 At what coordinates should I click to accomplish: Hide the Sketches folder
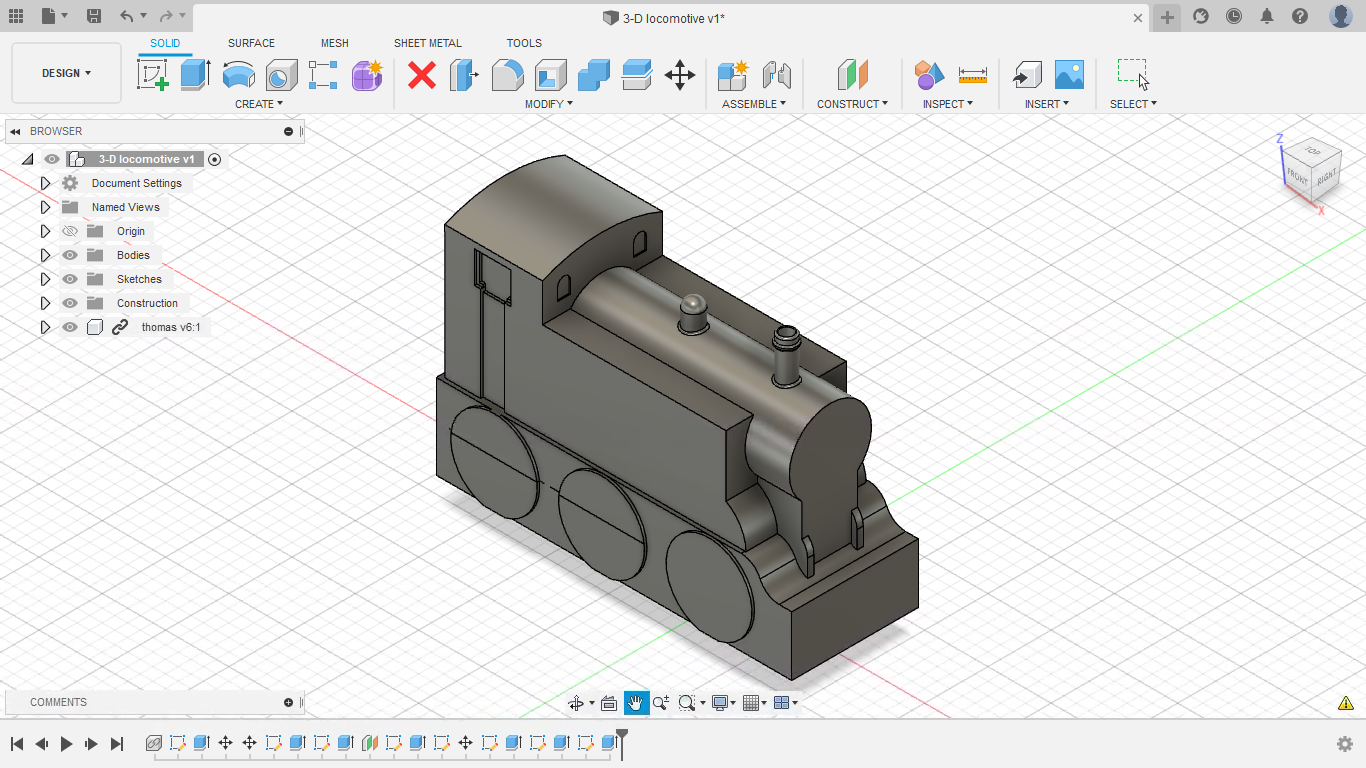[70, 279]
